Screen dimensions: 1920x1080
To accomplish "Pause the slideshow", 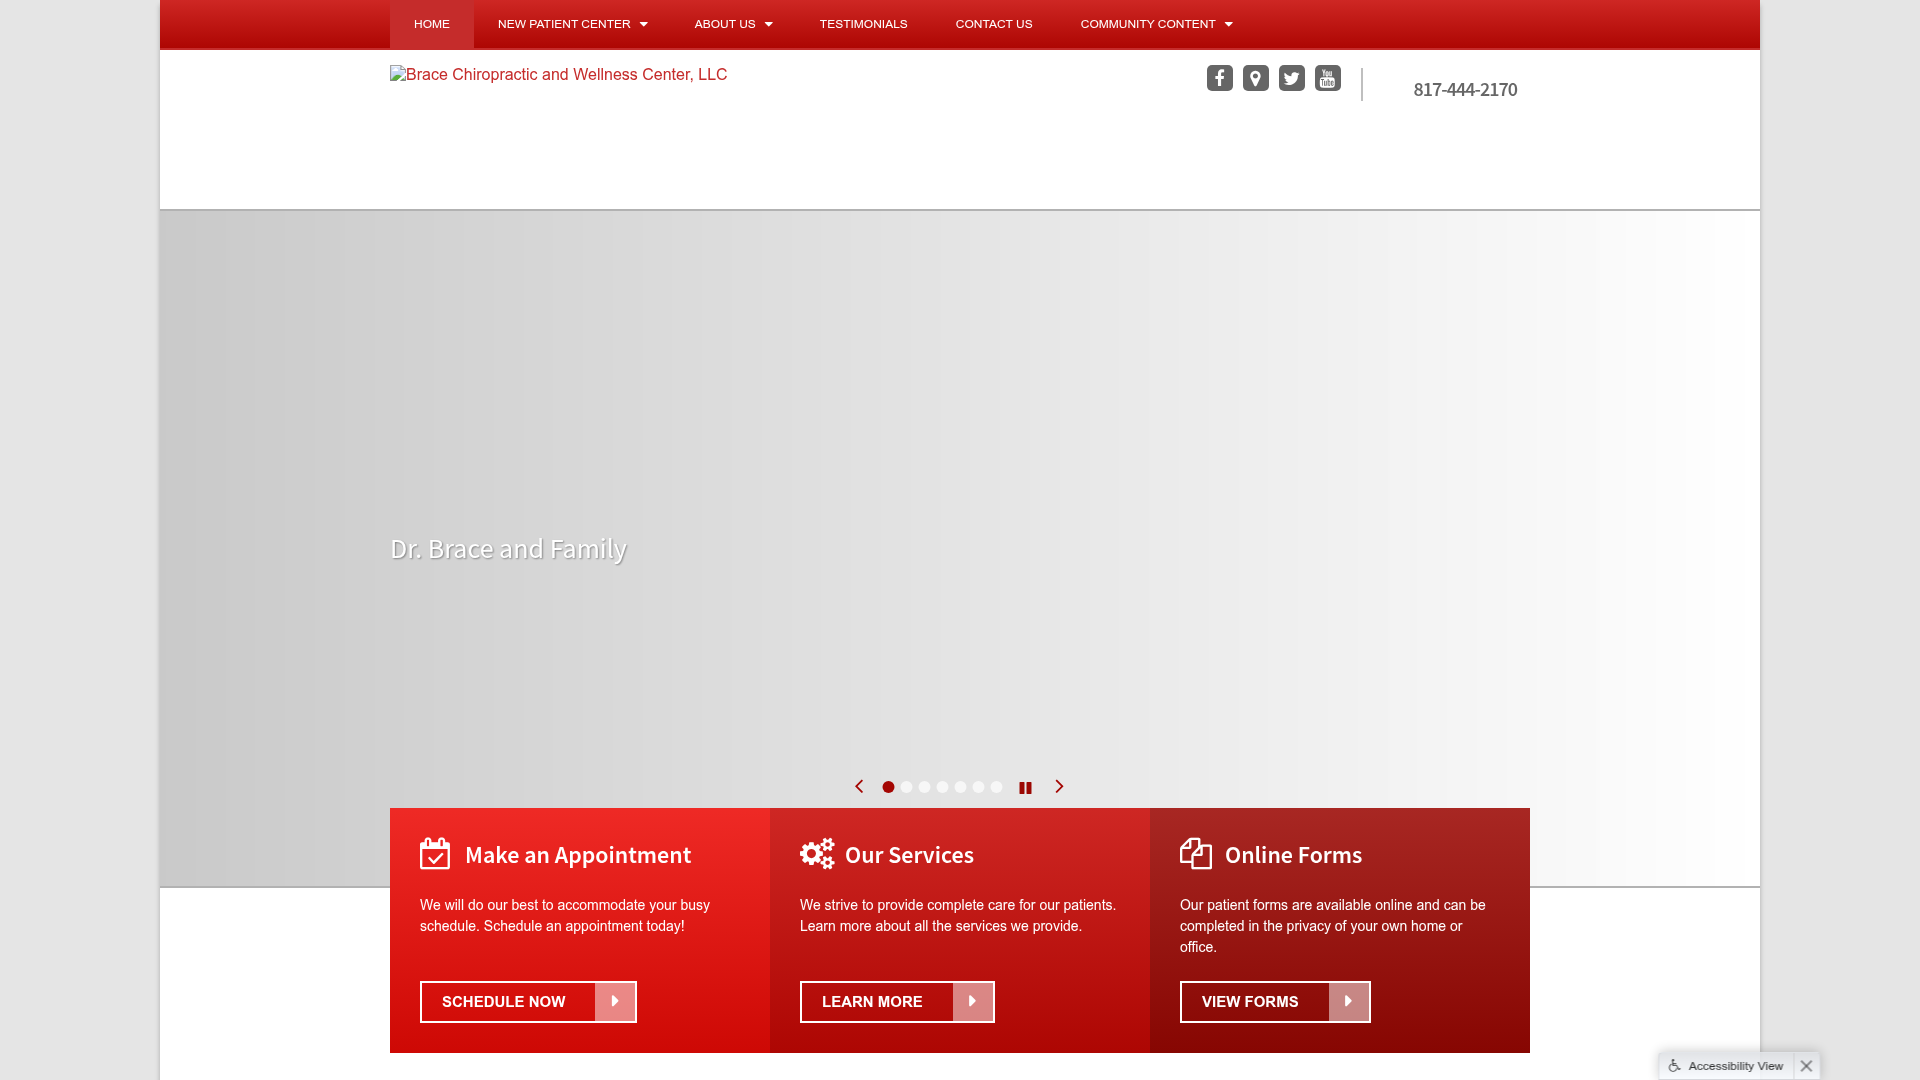I will pos(1025,788).
